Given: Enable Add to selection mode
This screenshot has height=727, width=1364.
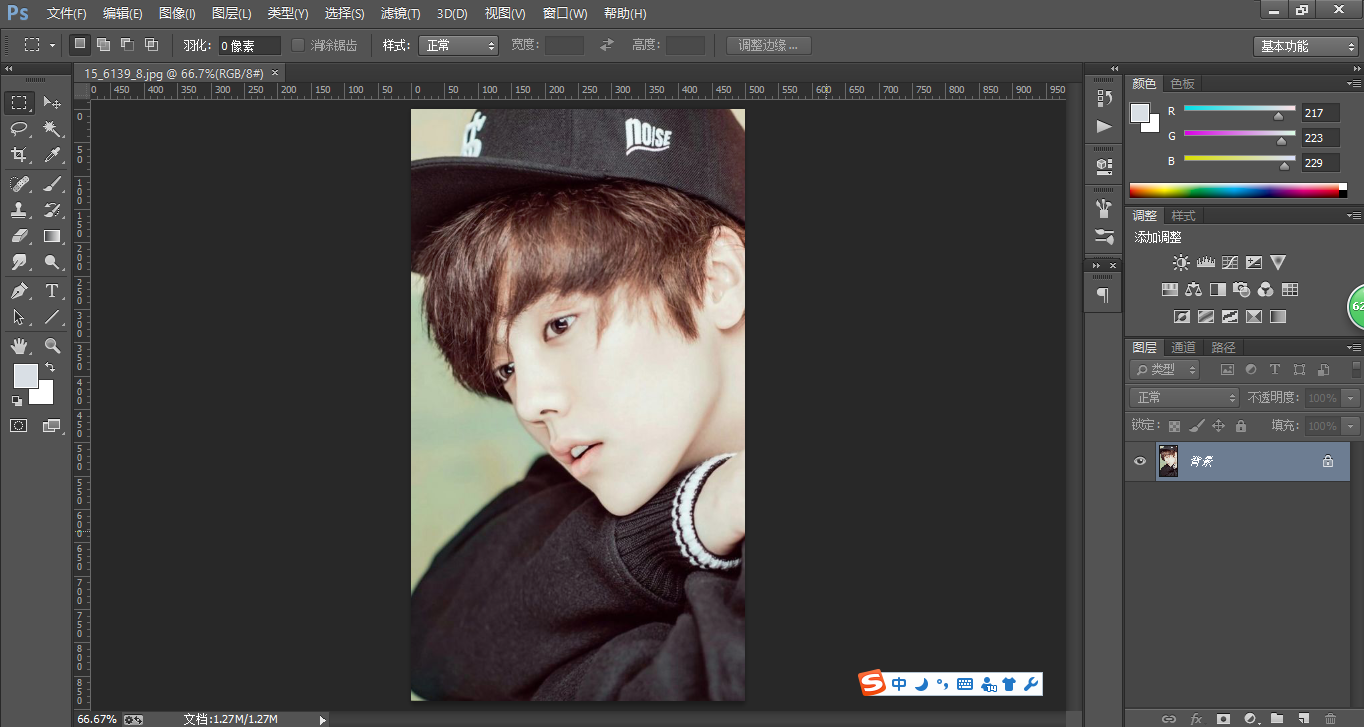Looking at the screenshot, I should (x=103, y=45).
